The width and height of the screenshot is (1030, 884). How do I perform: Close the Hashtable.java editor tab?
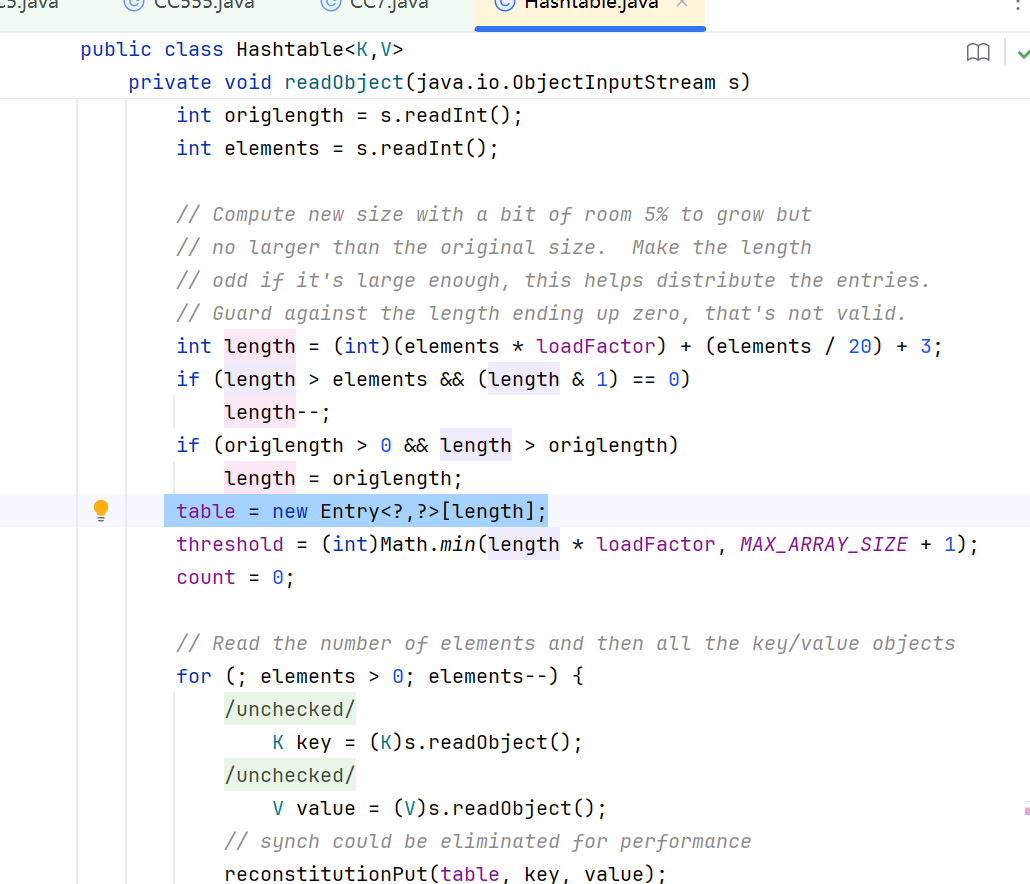coord(682,4)
